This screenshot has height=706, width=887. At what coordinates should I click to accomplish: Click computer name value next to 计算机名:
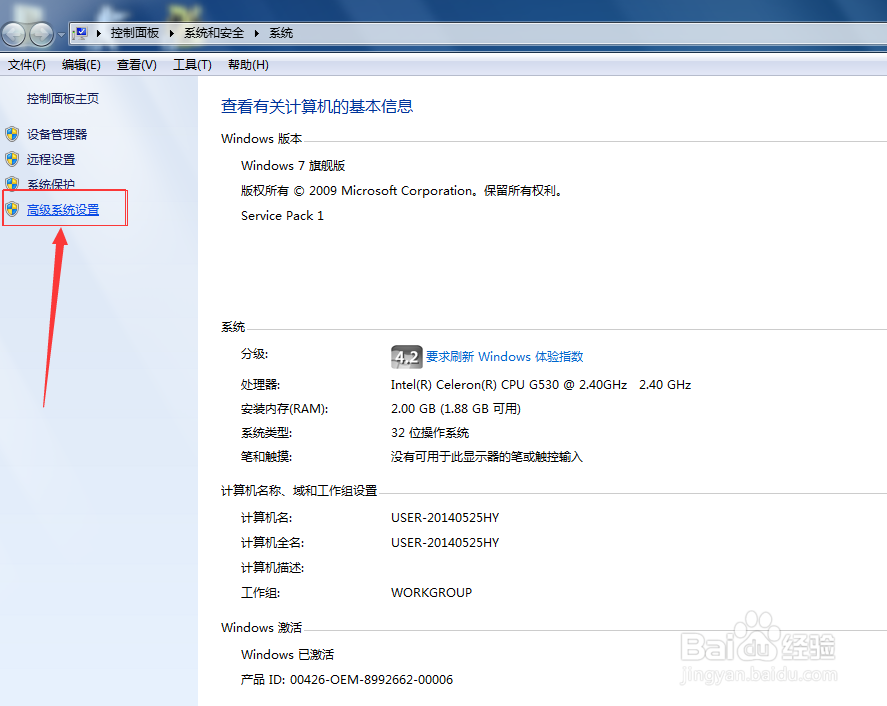[x=445, y=518]
